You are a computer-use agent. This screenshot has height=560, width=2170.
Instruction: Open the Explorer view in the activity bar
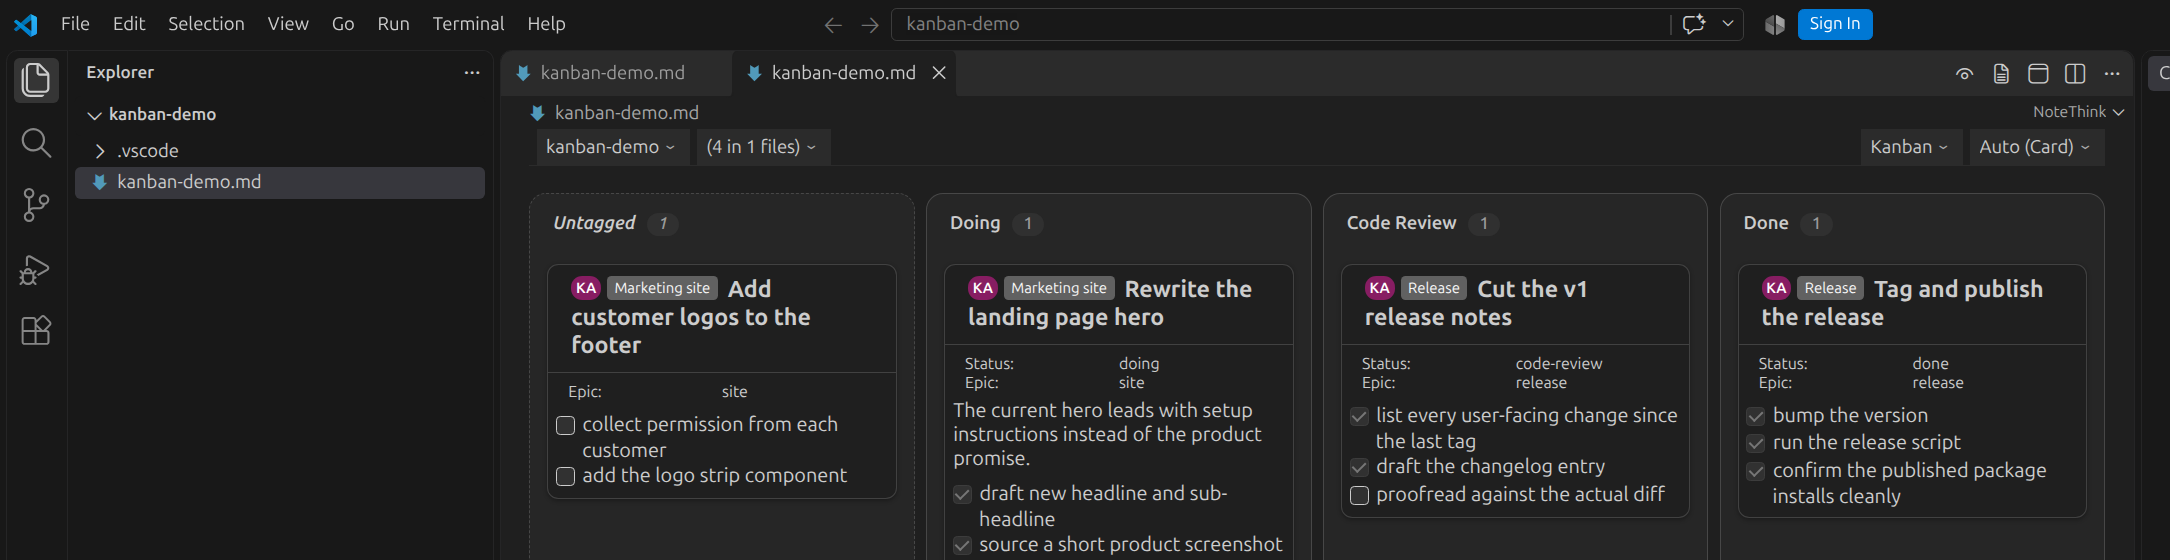coord(36,80)
